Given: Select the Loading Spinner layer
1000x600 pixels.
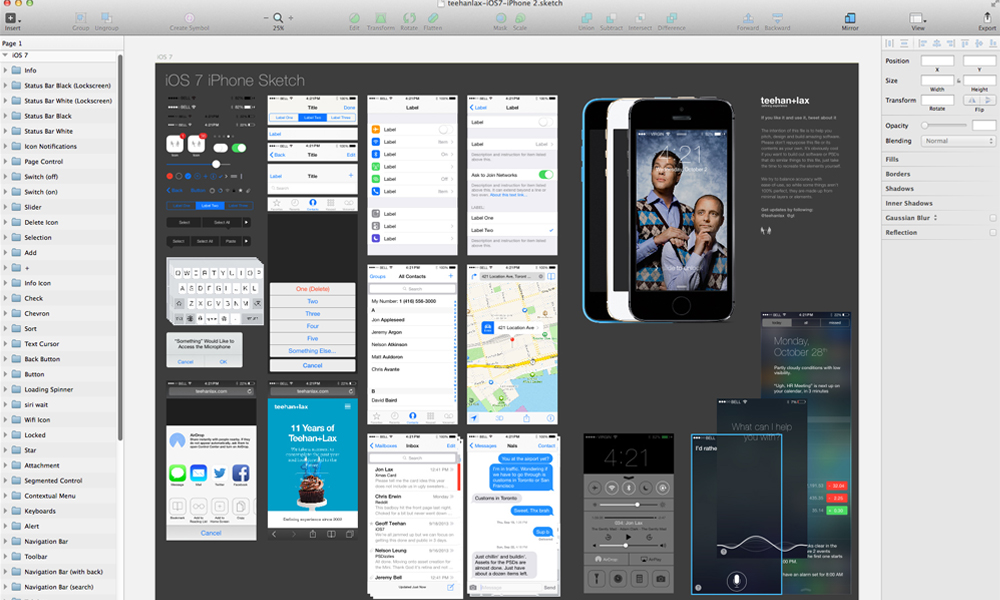Looking at the screenshot, I should click(x=48, y=390).
